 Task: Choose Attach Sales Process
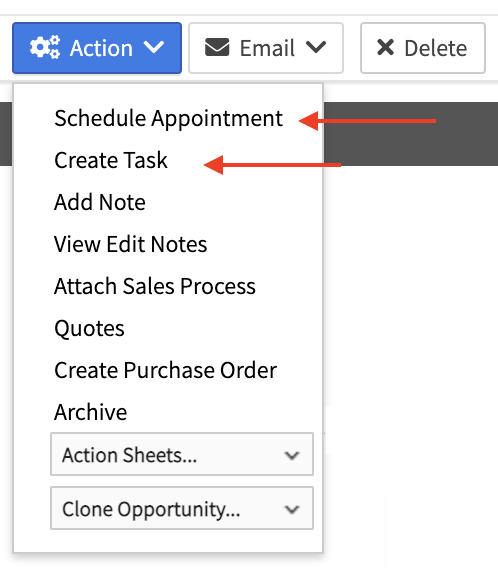tap(155, 286)
